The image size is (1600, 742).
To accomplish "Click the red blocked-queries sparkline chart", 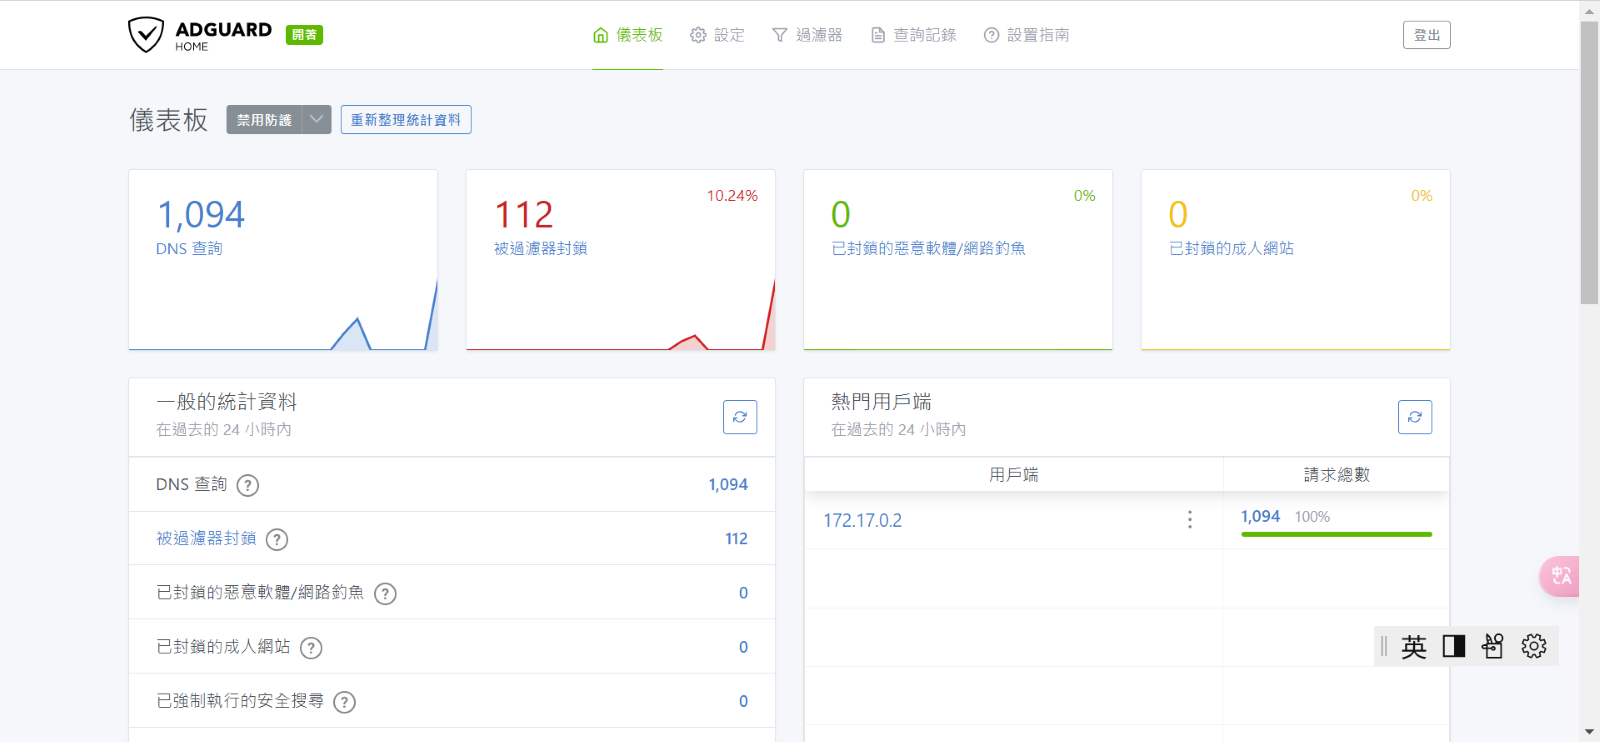I will pyautogui.click(x=620, y=315).
